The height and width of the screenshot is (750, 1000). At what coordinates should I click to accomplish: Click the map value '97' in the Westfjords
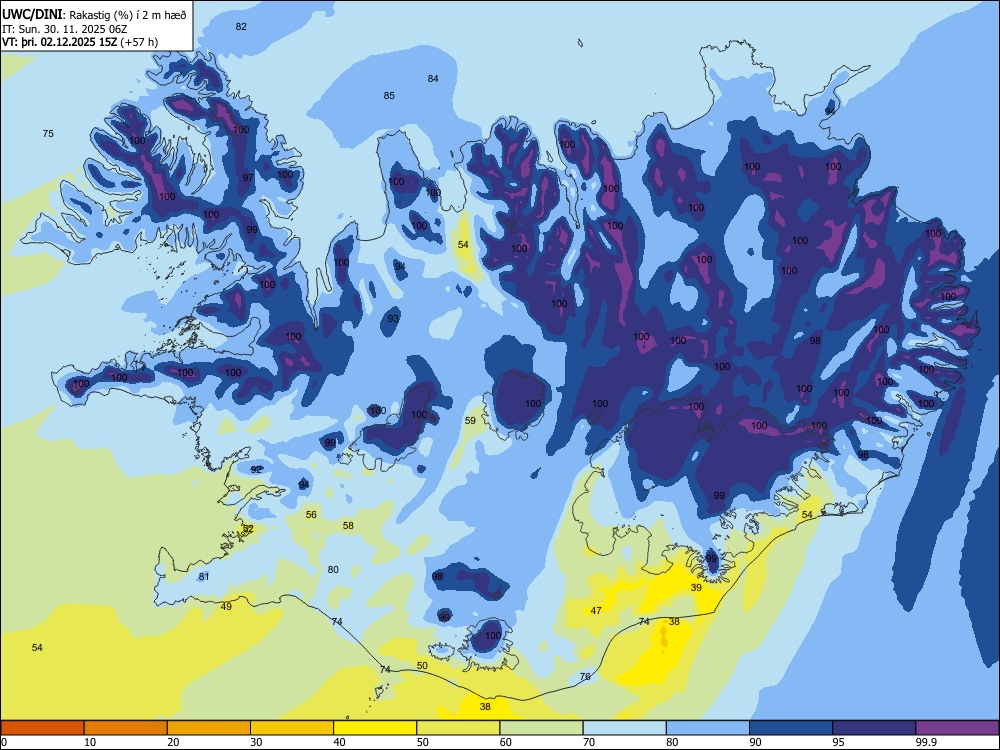[248, 177]
